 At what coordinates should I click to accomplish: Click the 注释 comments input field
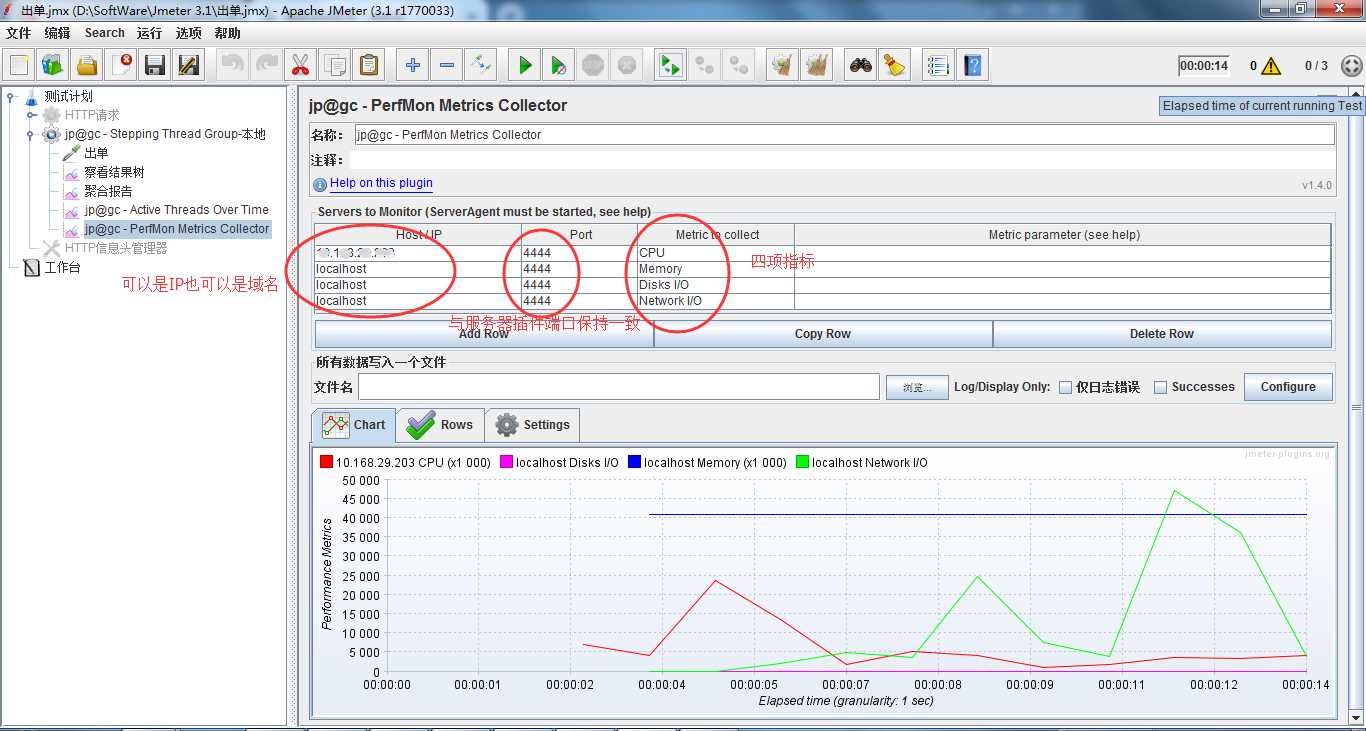(841, 160)
